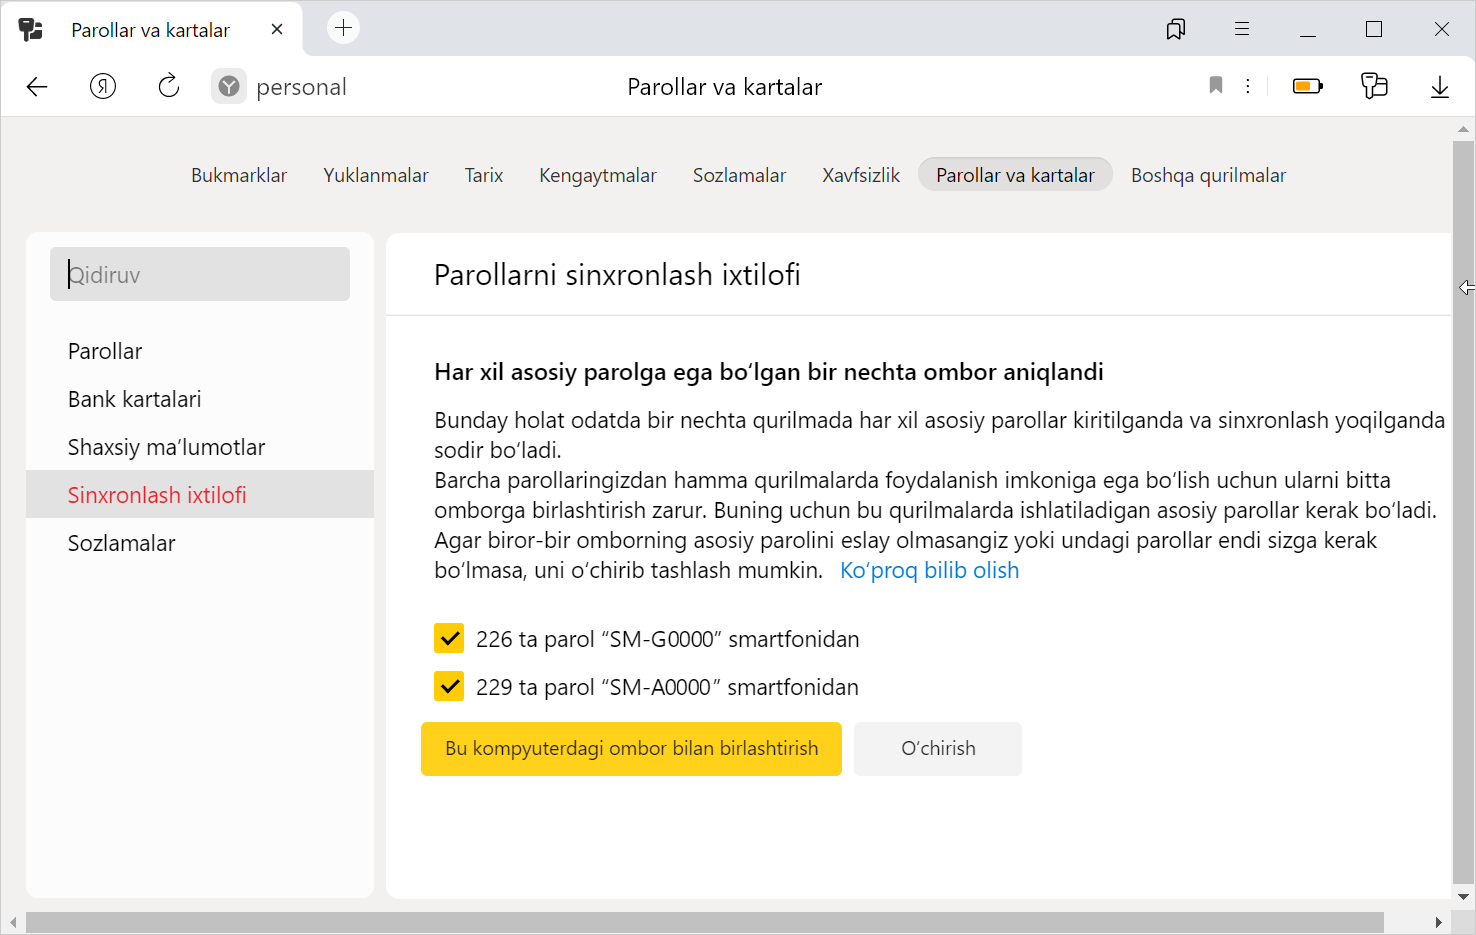Viewport: 1476px width, 935px height.
Task: Click the back arrow navigation button
Action: tap(37, 87)
